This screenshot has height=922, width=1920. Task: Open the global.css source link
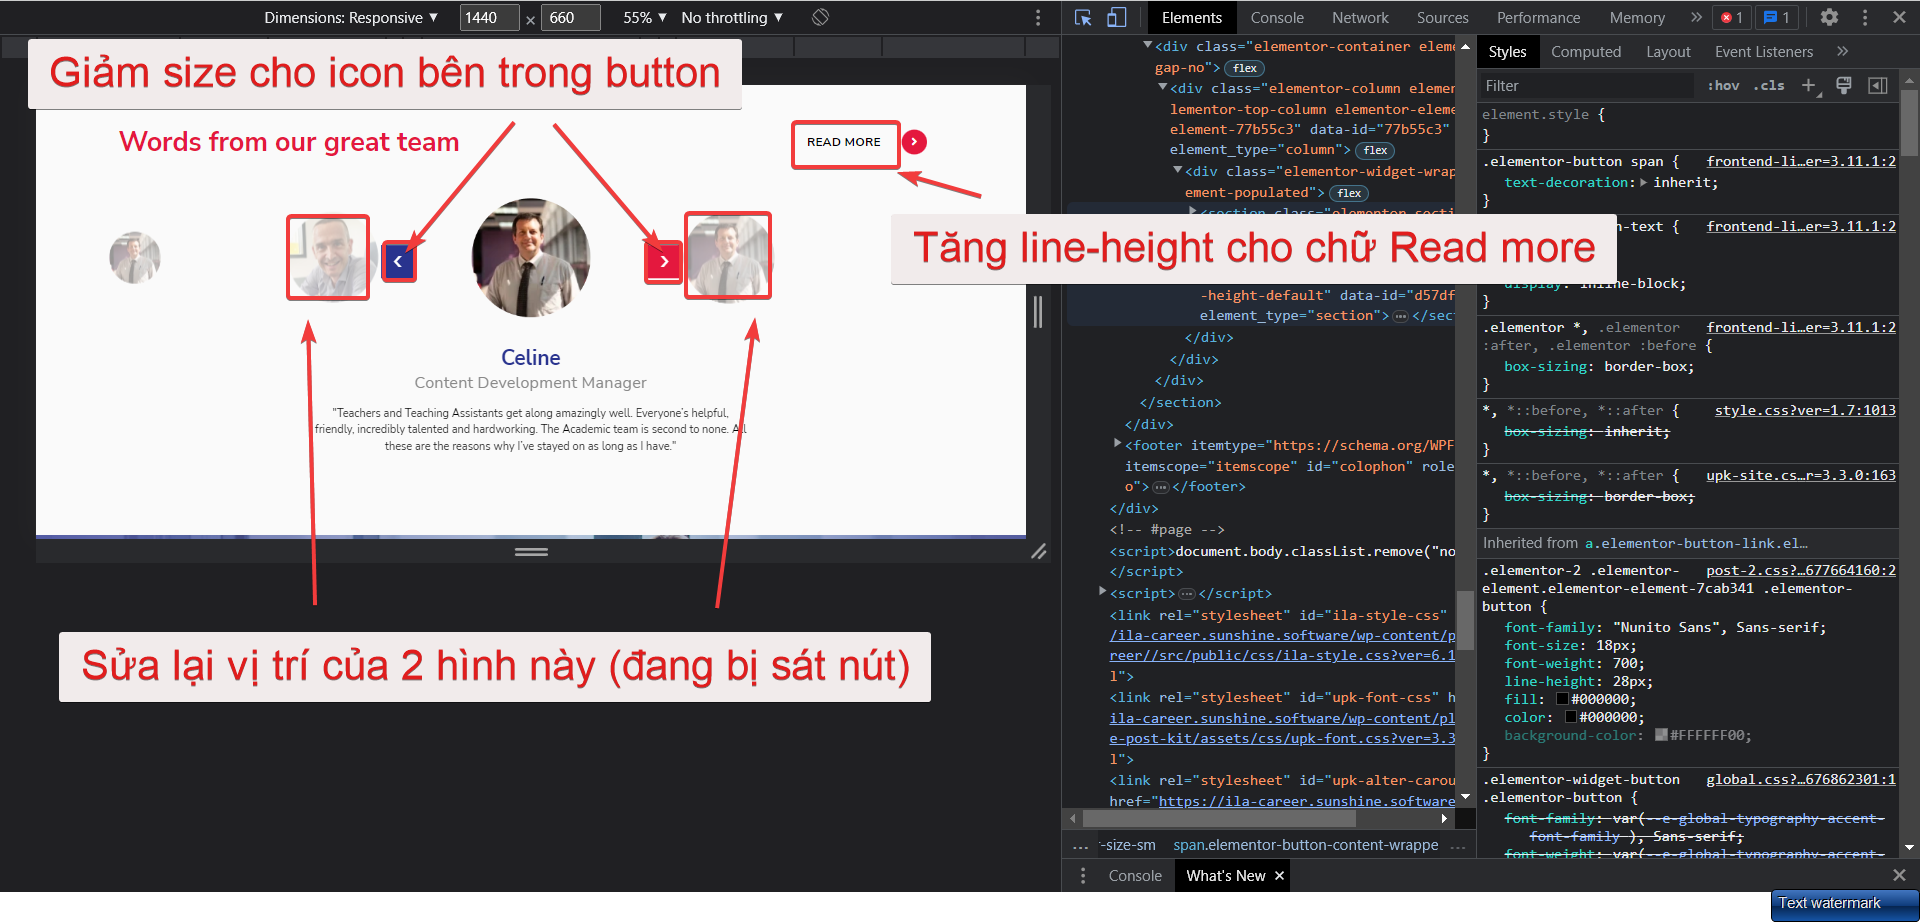coord(1801,780)
